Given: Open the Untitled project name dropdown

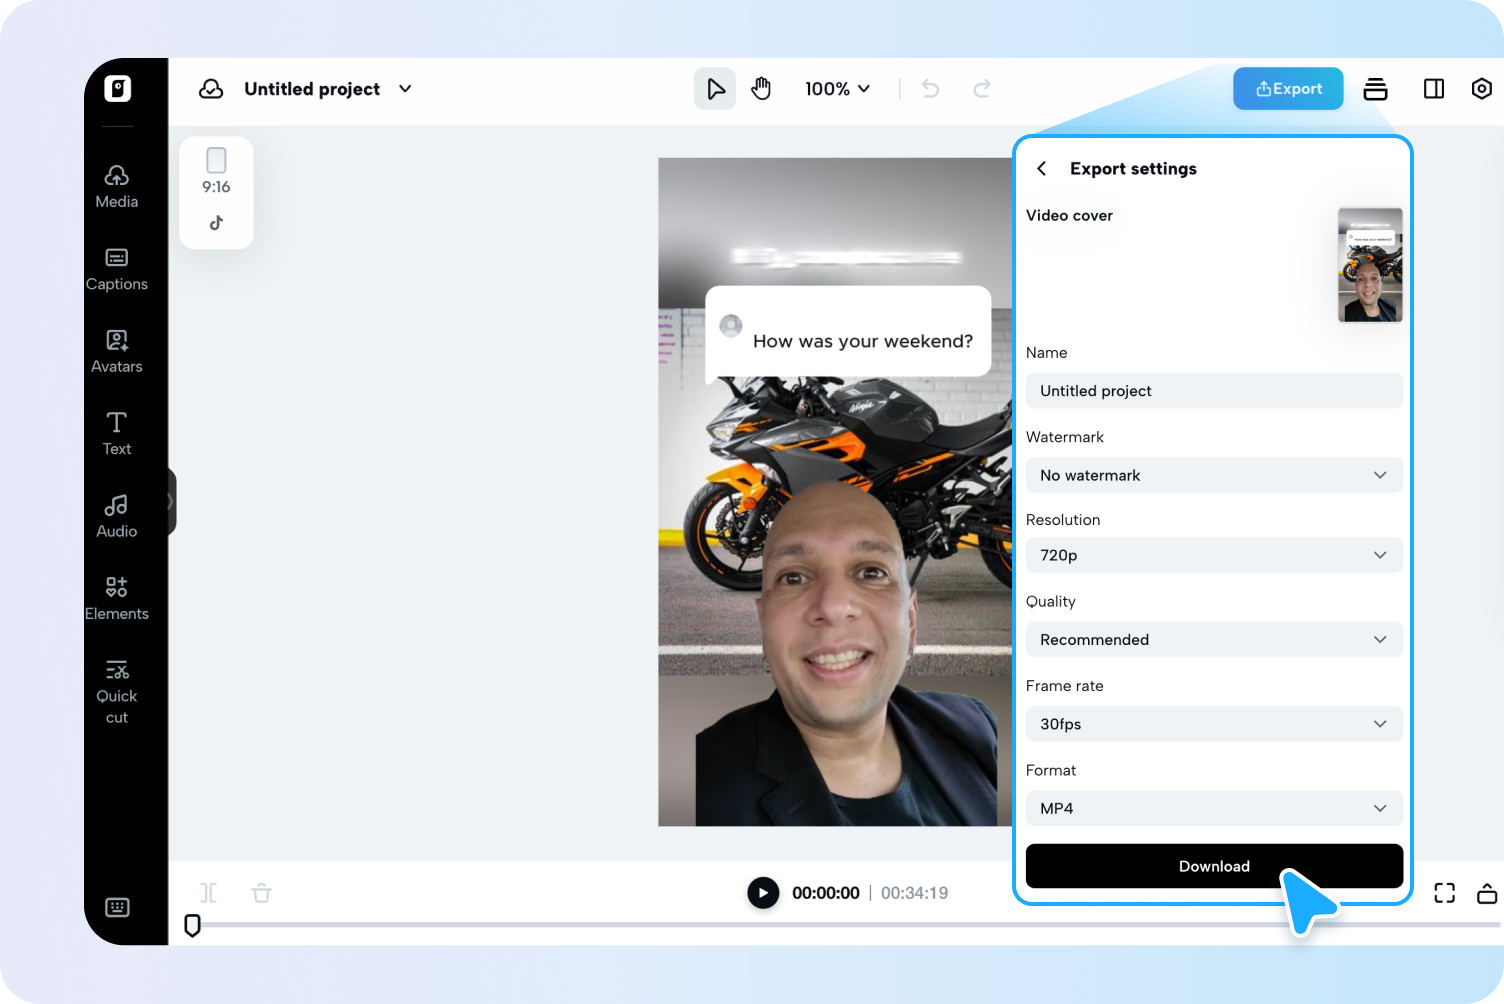Looking at the screenshot, I should click(x=405, y=89).
